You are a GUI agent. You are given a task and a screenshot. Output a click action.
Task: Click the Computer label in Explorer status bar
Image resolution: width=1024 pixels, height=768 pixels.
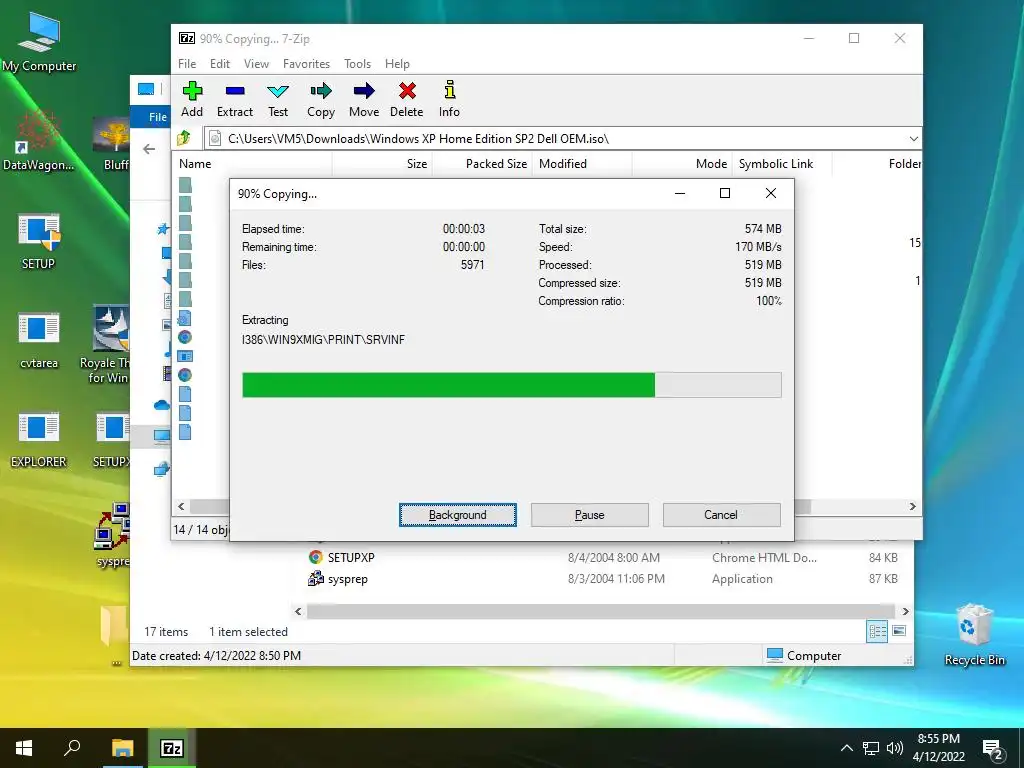pos(814,656)
